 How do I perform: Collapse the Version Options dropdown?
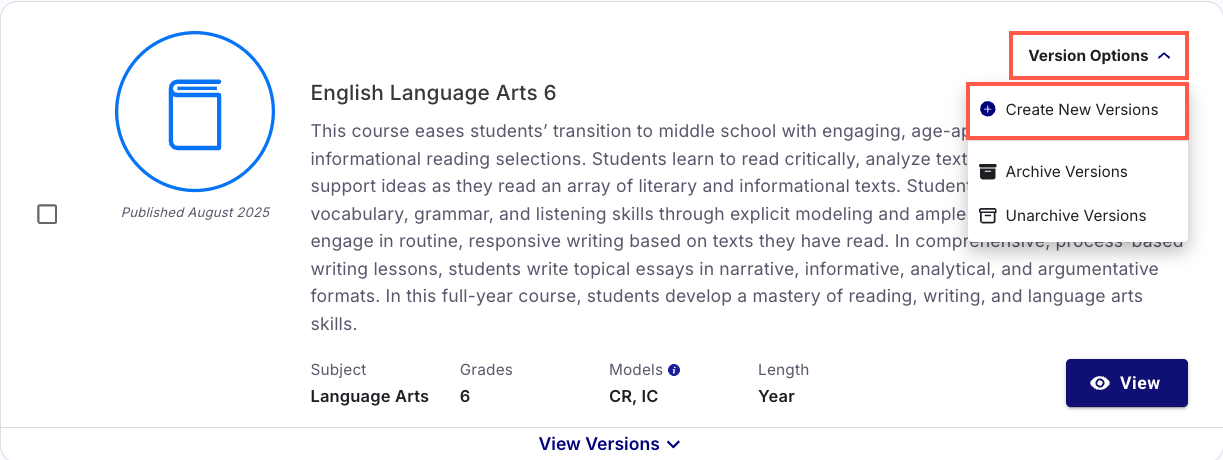[1099, 56]
